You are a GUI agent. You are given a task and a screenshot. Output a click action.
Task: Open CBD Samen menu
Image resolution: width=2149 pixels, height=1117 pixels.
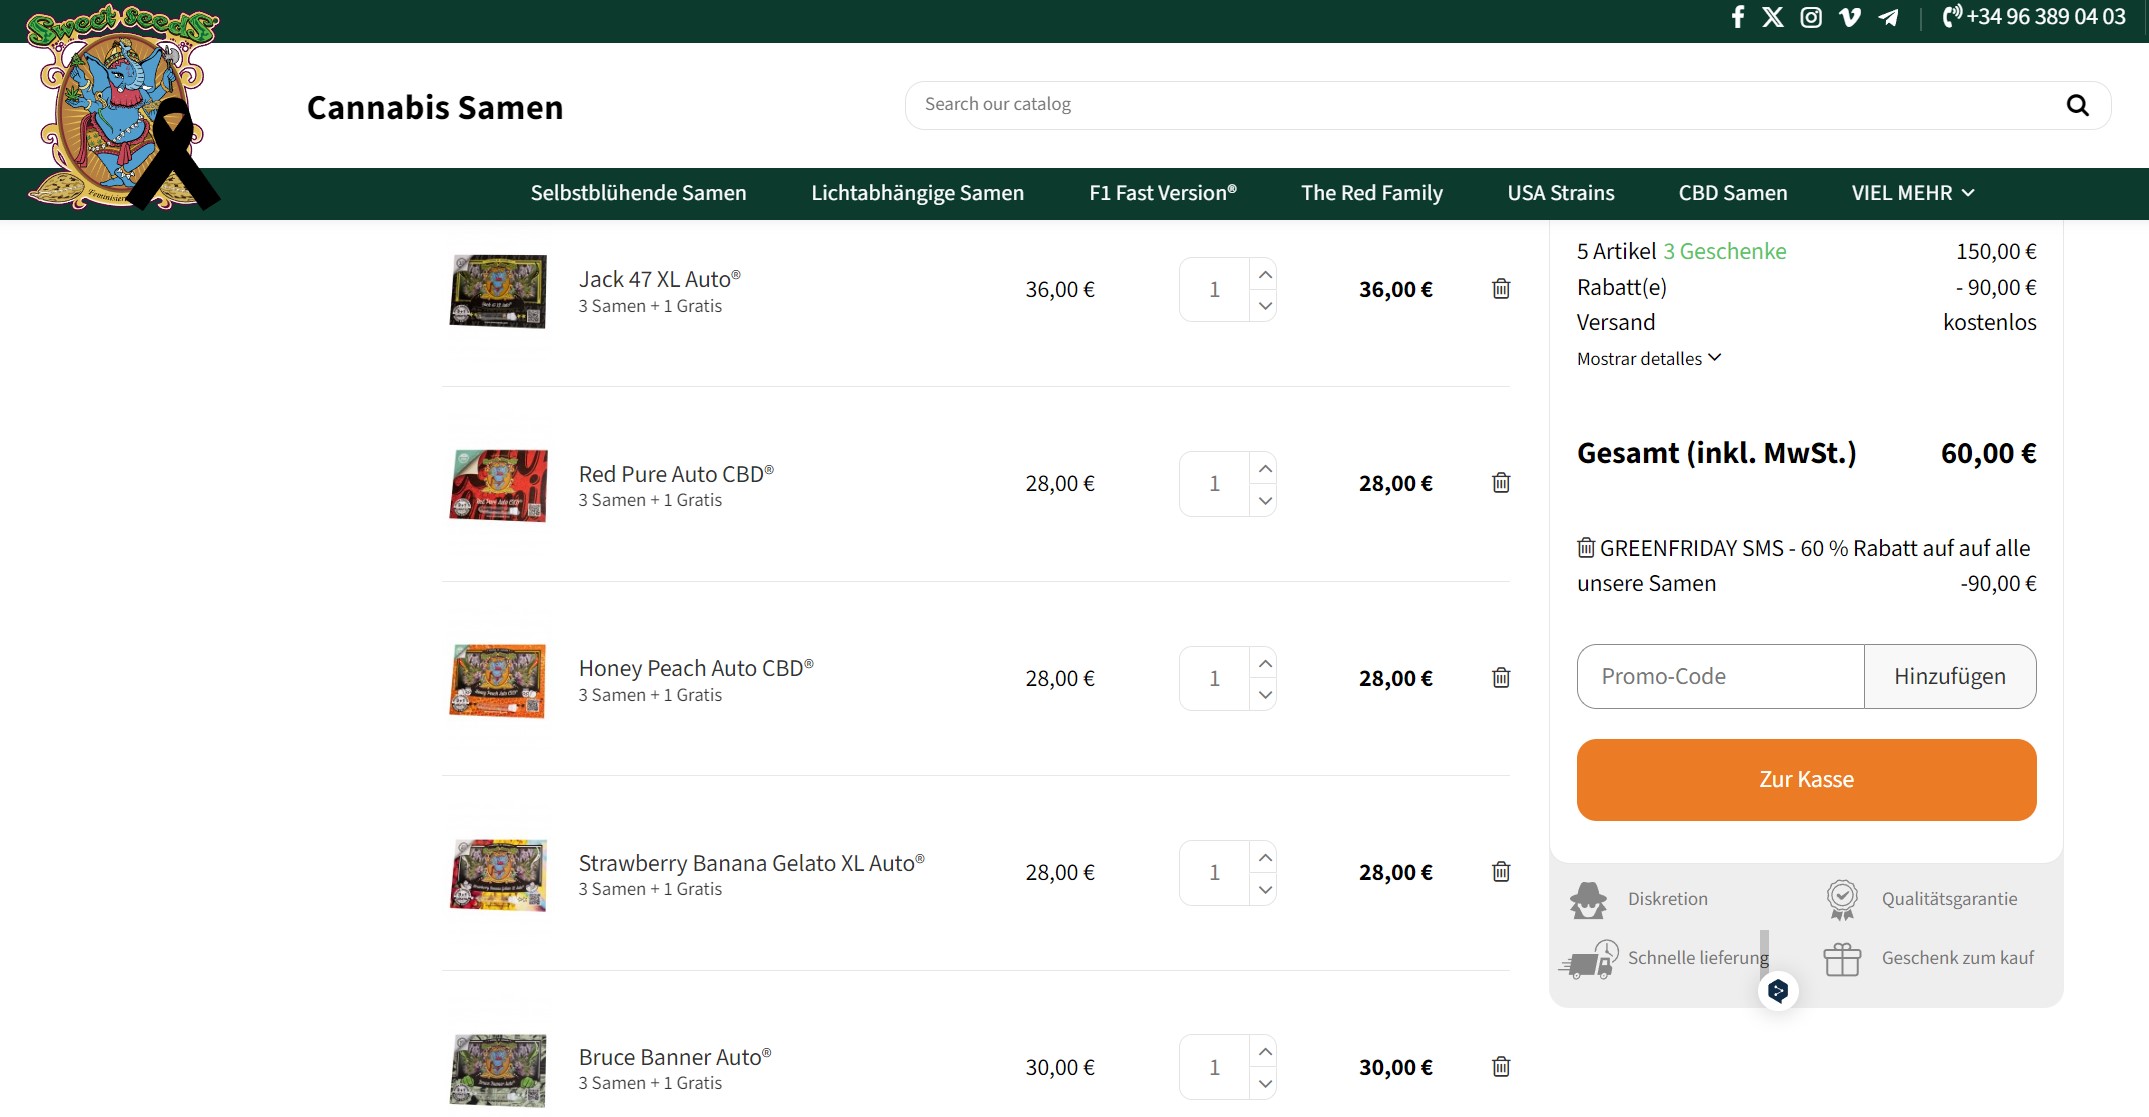[x=1733, y=193]
